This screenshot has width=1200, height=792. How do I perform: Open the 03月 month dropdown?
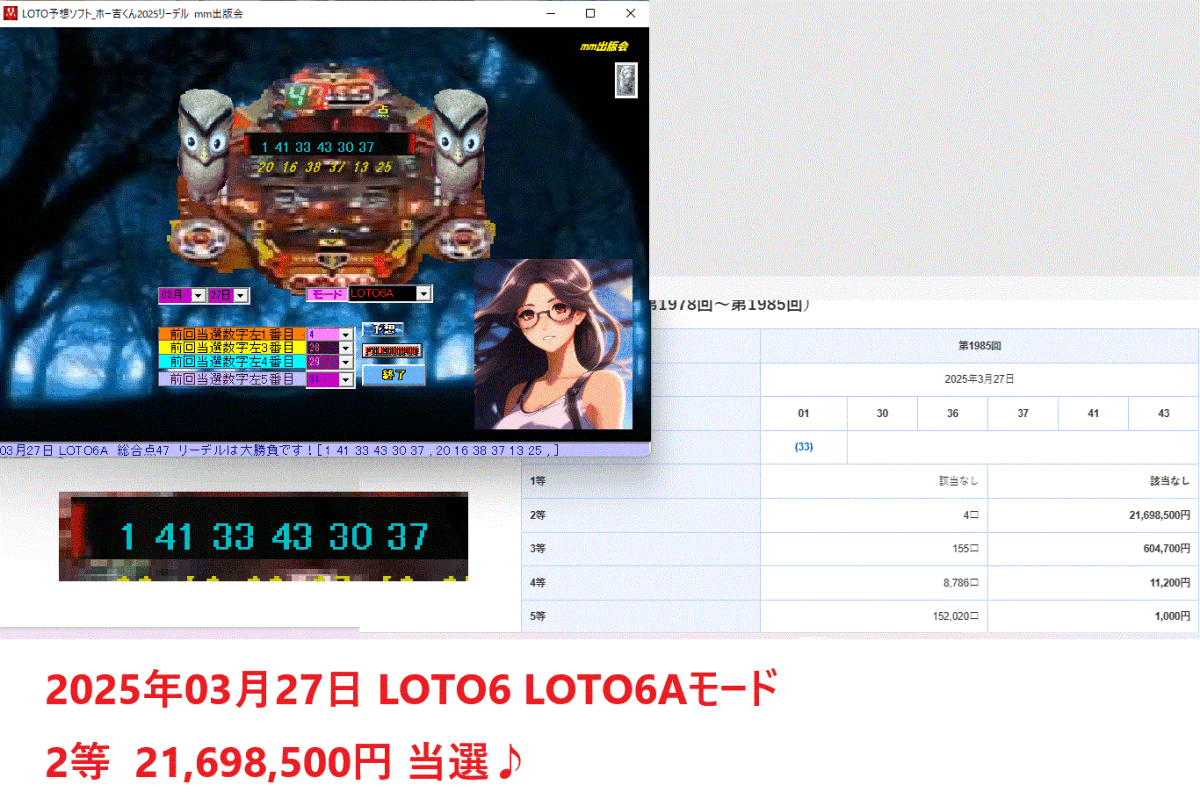(x=199, y=293)
